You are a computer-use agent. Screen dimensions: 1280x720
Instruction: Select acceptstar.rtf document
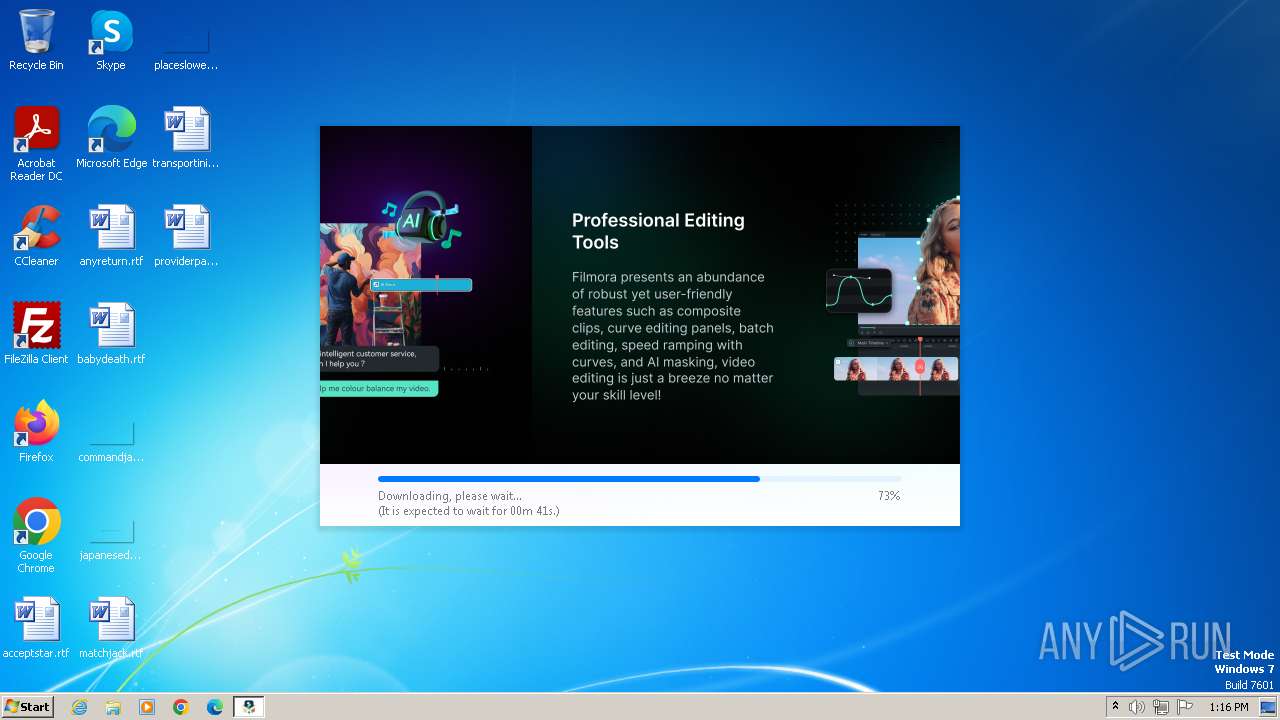(36, 628)
